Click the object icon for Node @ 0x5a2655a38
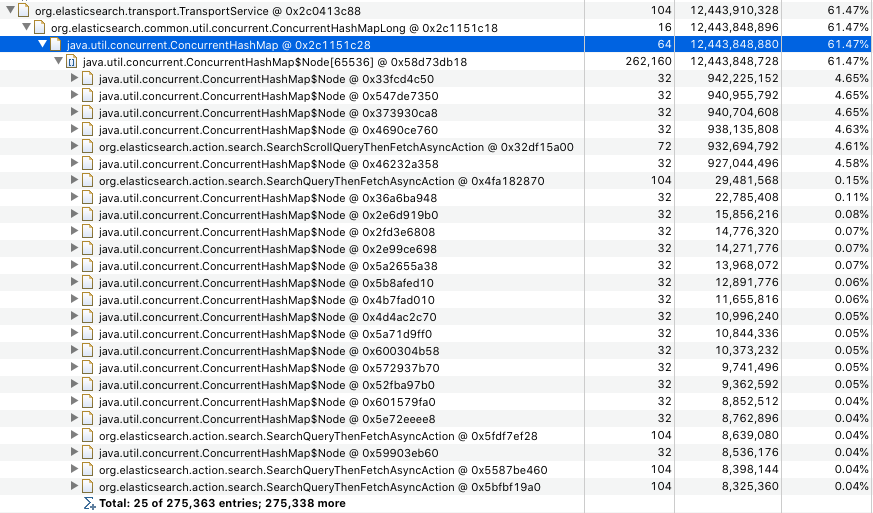The image size is (873, 513). coord(87,265)
